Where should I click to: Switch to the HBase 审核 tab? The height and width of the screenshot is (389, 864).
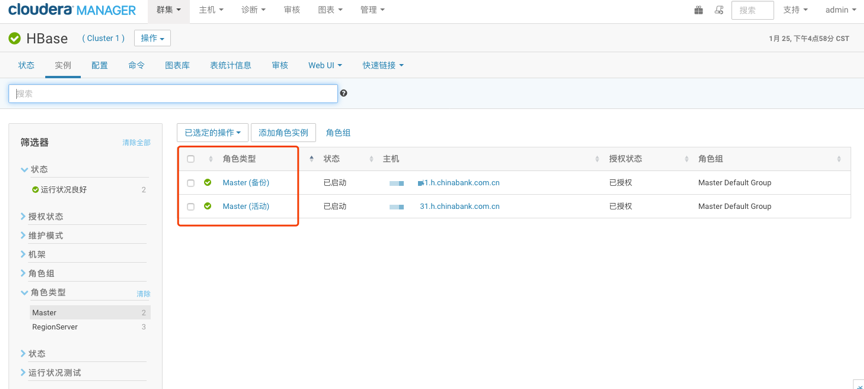tap(280, 65)
